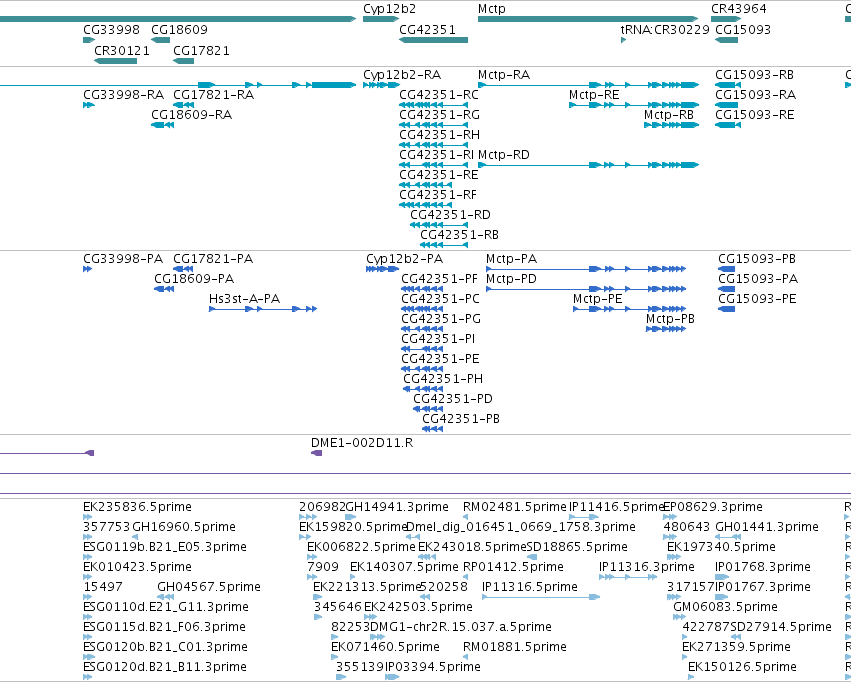851x682 pixels.
Task: Click the DMG1-chr2R.15.037.a.5prime label
Action: tap(461, 627)
